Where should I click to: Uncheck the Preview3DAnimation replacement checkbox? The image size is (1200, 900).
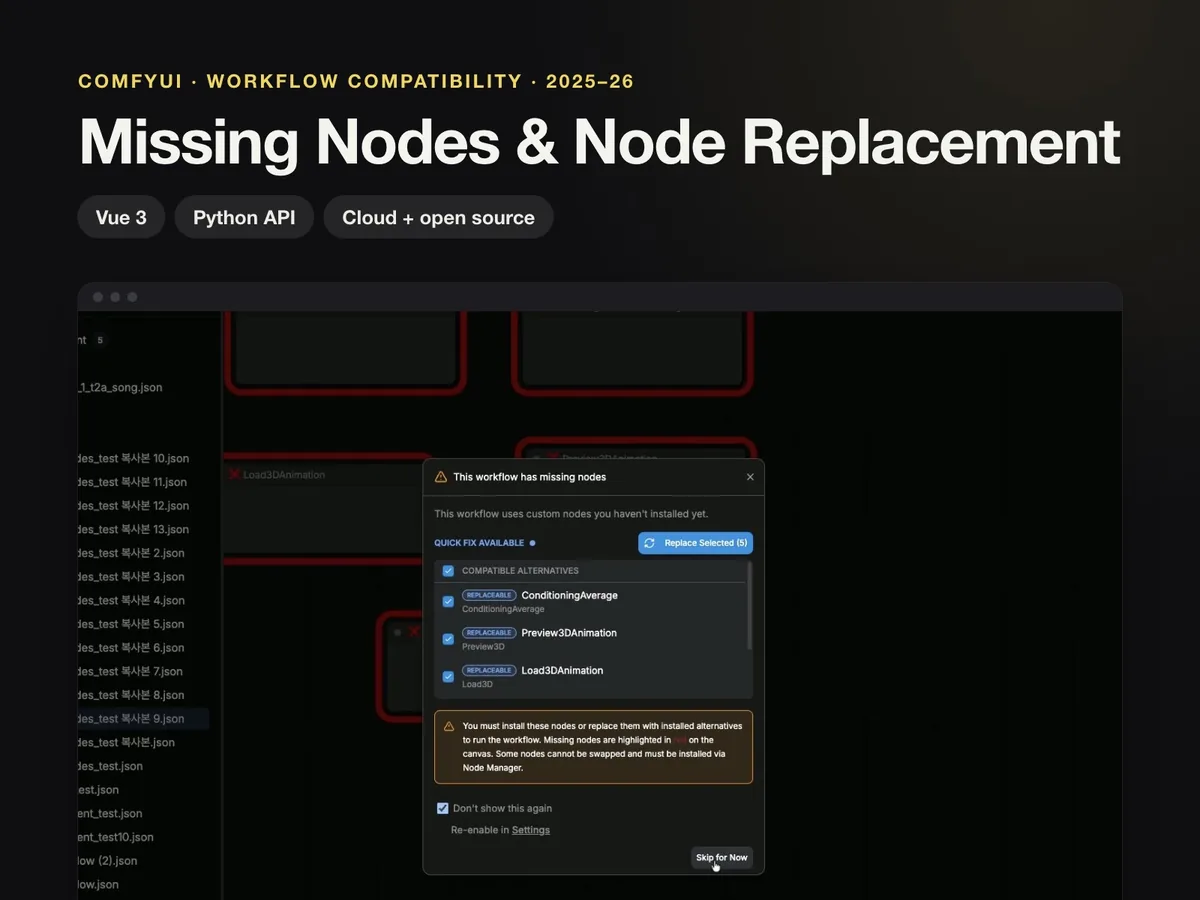pyautogui.click(x=448, y=639)
